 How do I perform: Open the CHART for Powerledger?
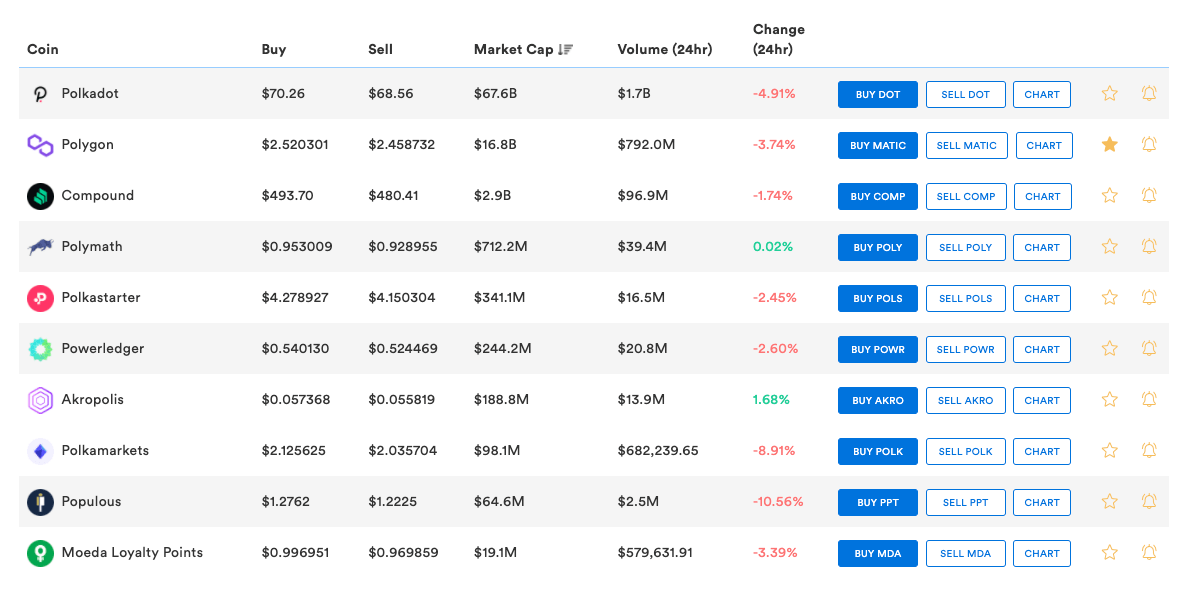click(1042, 350)
